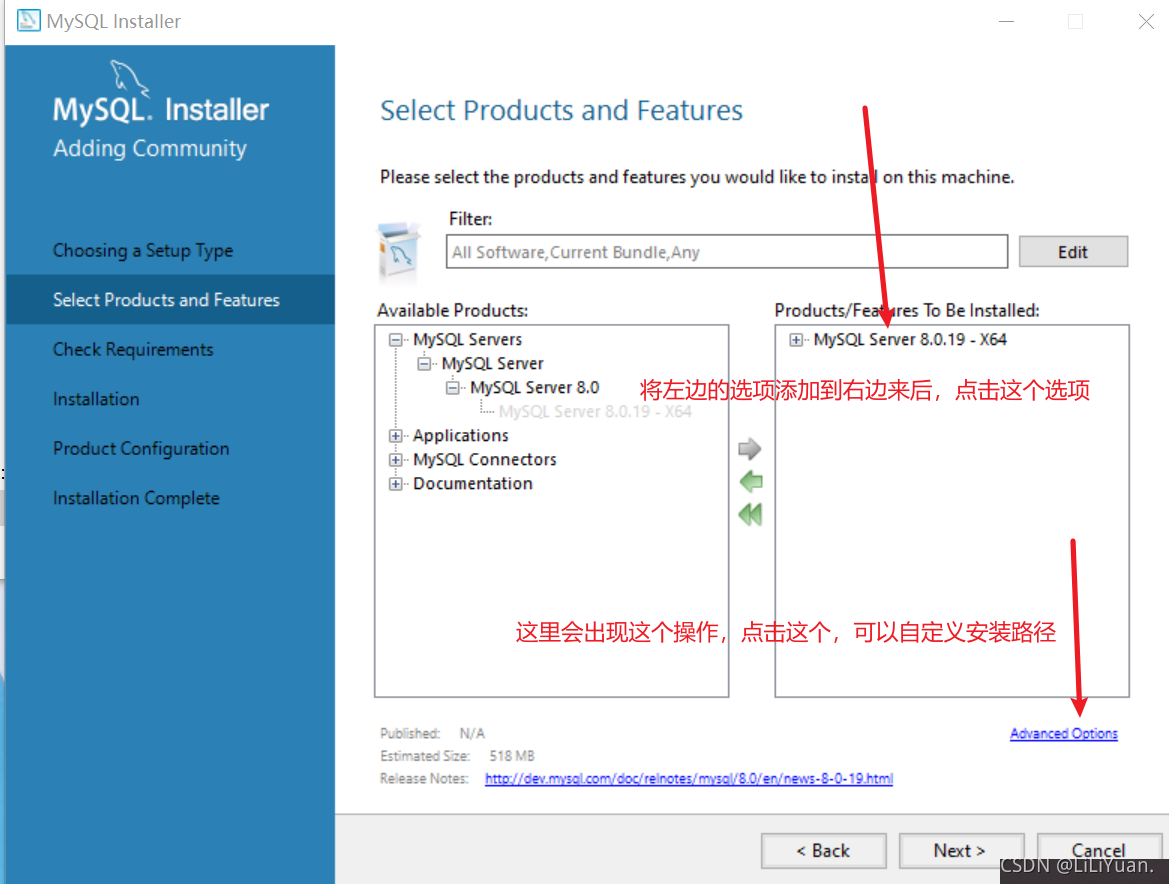Select the MySQL Servers tree label
Image resolution: width=1169 pixels, height=884 pixels.
click(467, 340)
